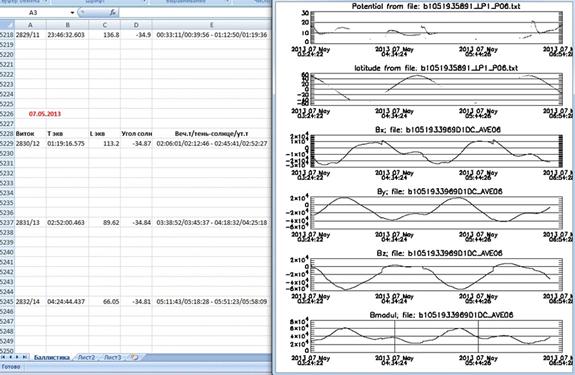Screen dimensions: 575x375
Task: Click the previous sheet navigation arrow
Action: (x=11, y=357)
